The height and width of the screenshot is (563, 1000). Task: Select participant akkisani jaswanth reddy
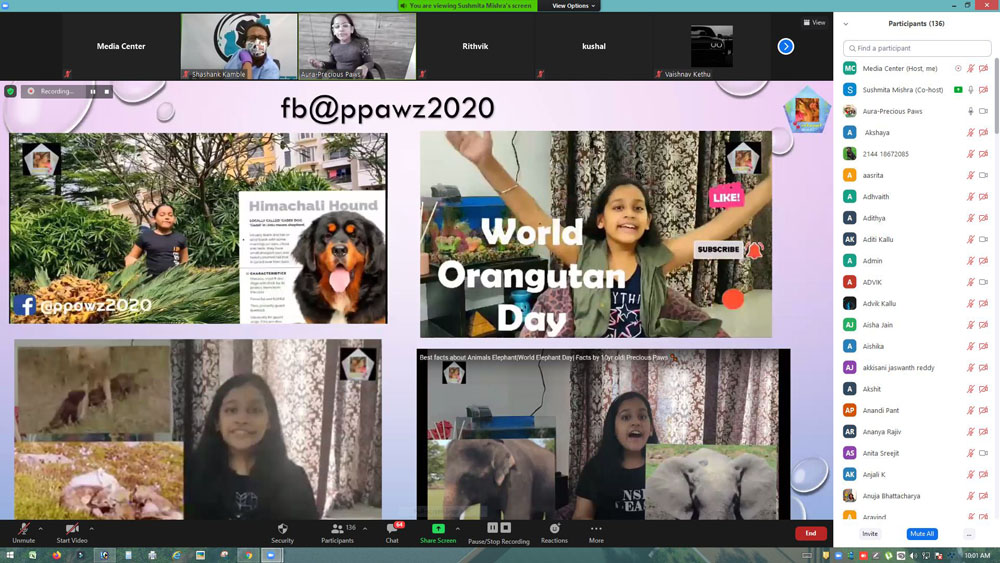coord(917,367)
